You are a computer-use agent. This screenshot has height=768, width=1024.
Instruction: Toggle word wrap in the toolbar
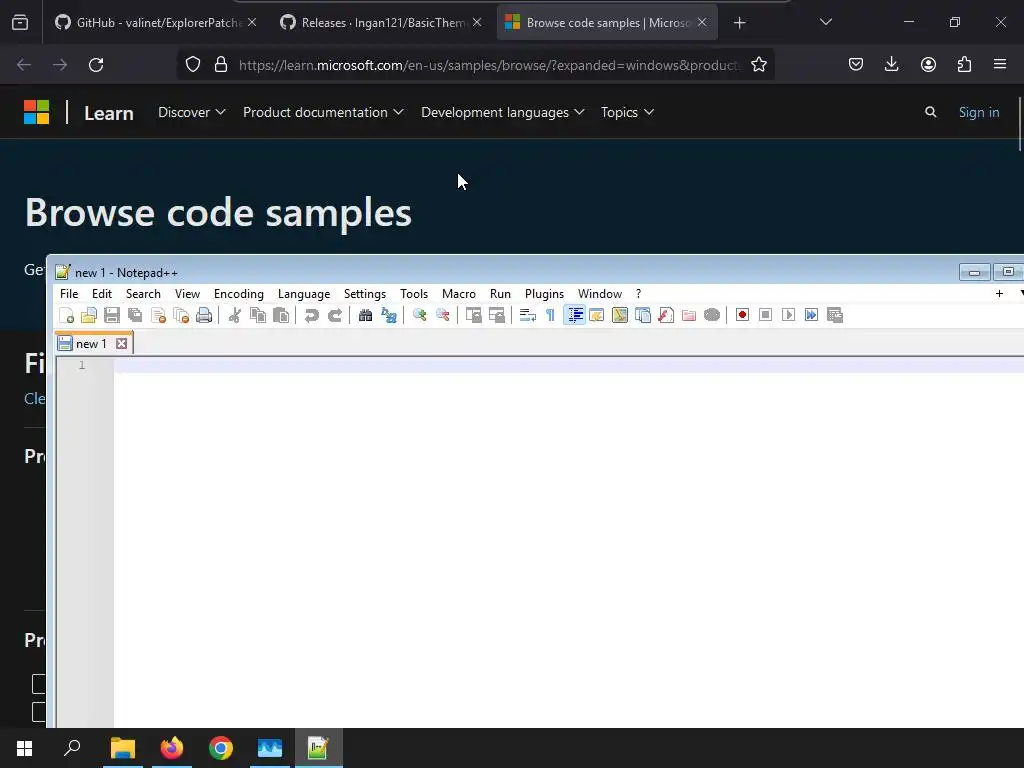[528, 315]
